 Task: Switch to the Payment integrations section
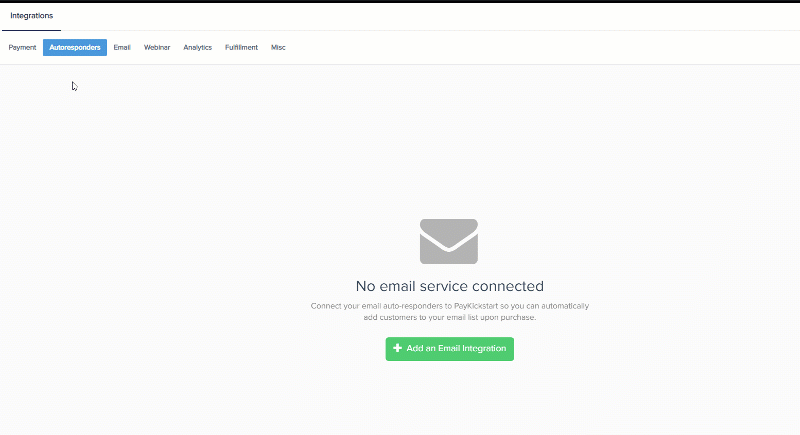pos(22,47)
